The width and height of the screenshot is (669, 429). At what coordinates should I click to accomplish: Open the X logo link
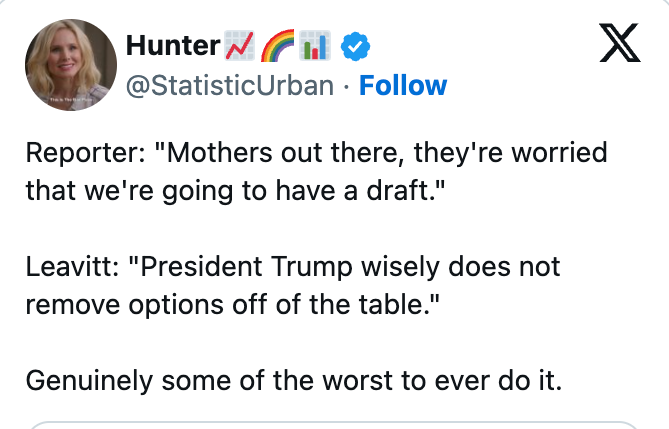[x=620, y=43]
